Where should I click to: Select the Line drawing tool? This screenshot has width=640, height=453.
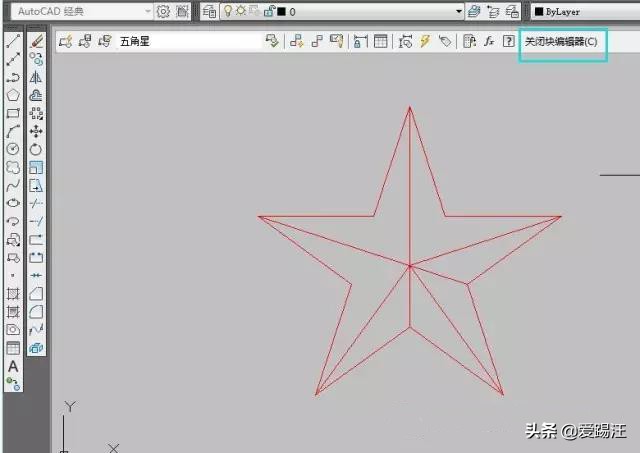[13, 41]
